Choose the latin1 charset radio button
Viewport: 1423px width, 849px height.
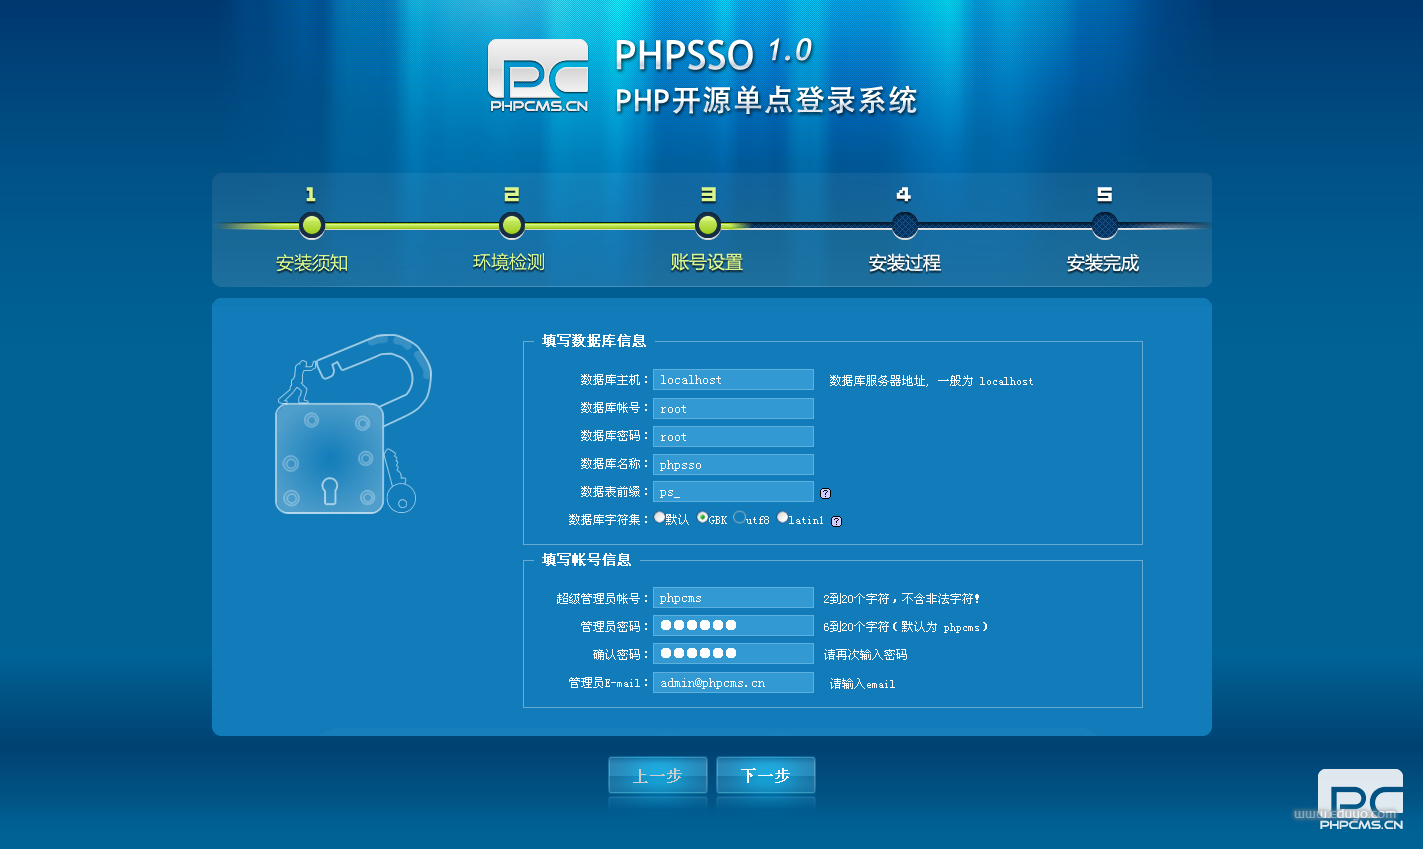pyautogui.click(x=783, y=518)
